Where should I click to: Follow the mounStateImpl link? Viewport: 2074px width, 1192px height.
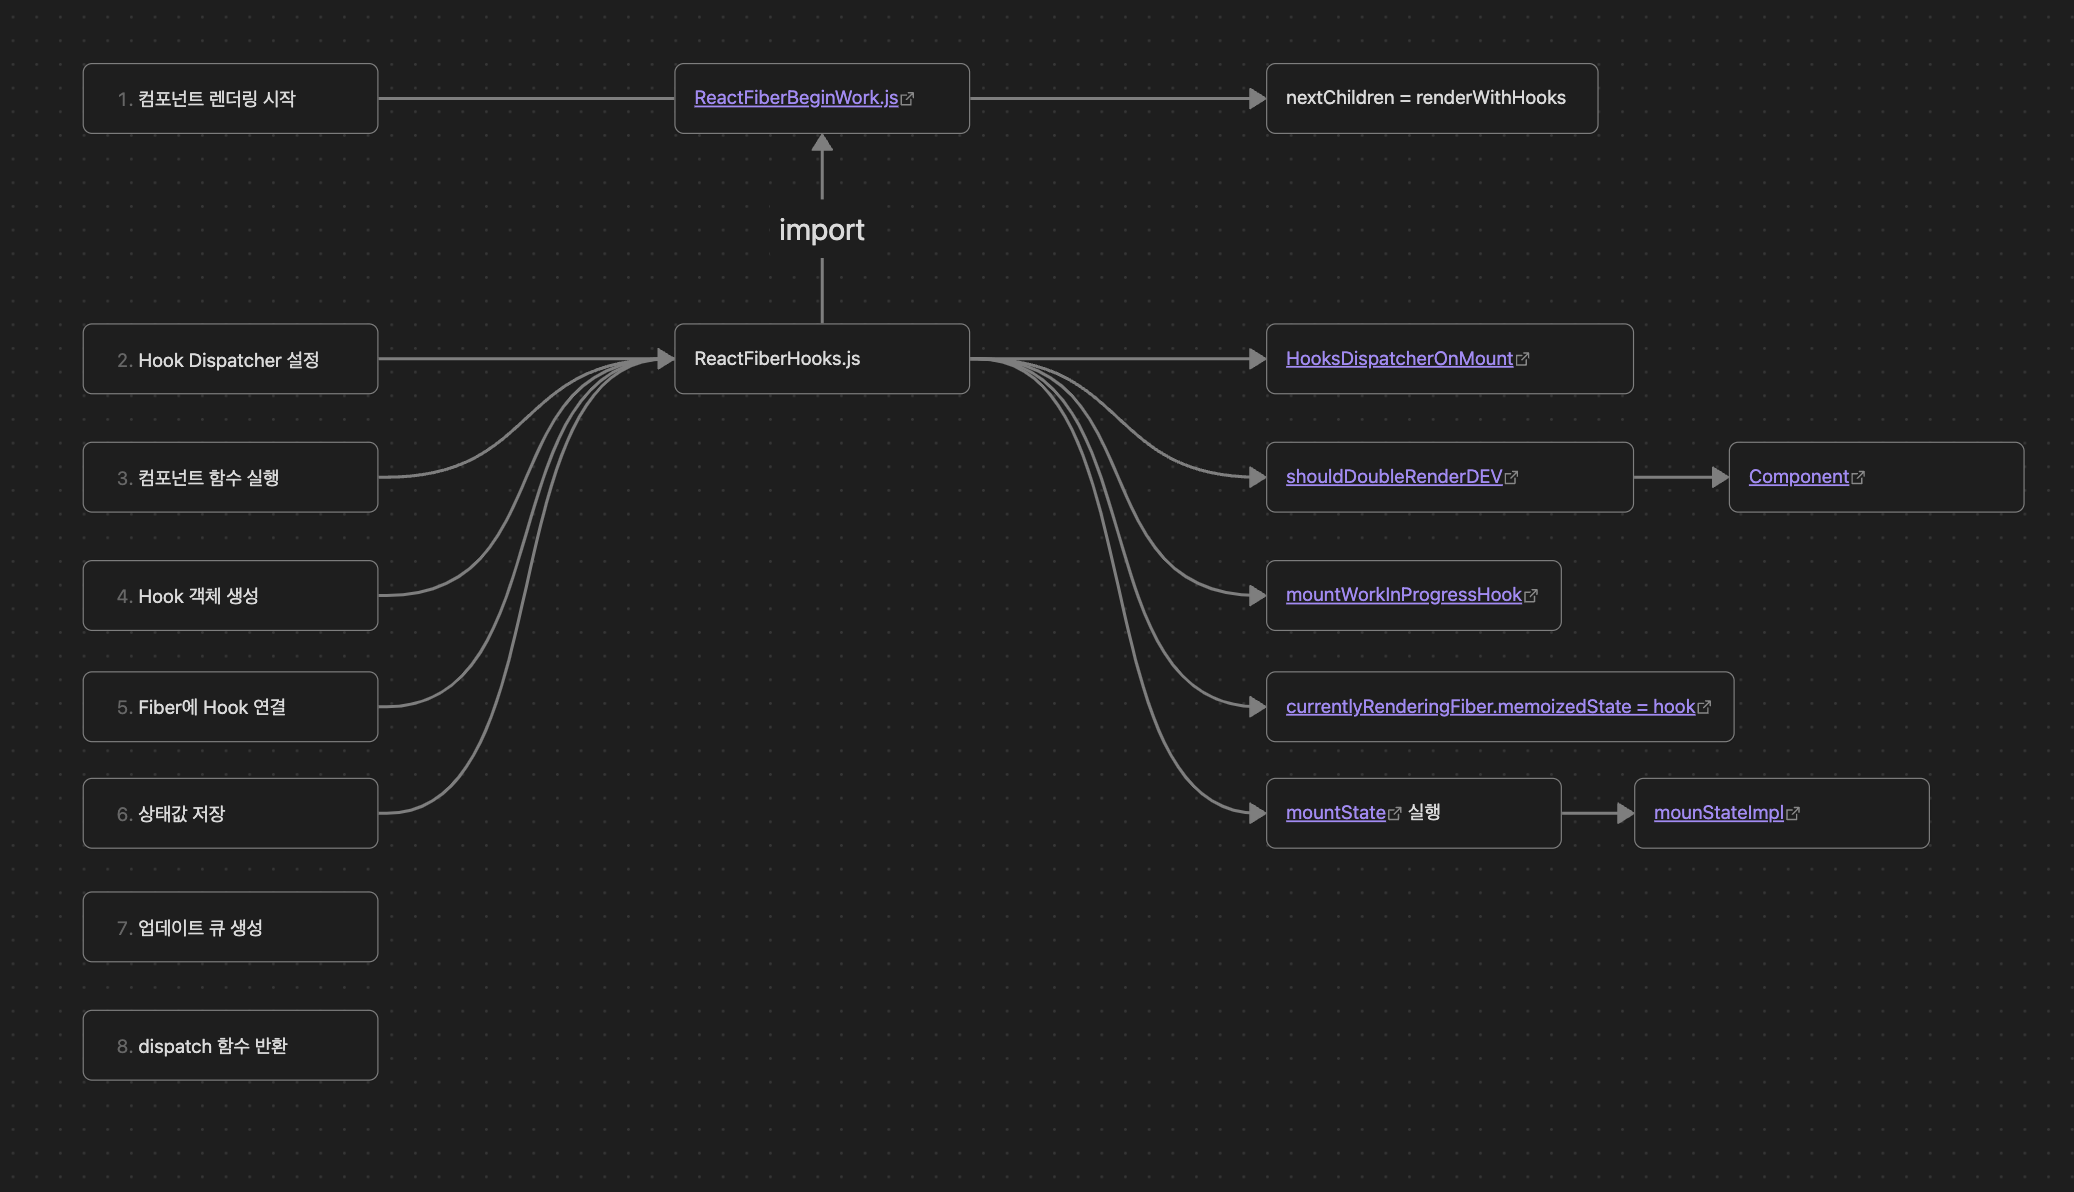click(1718, 813)
